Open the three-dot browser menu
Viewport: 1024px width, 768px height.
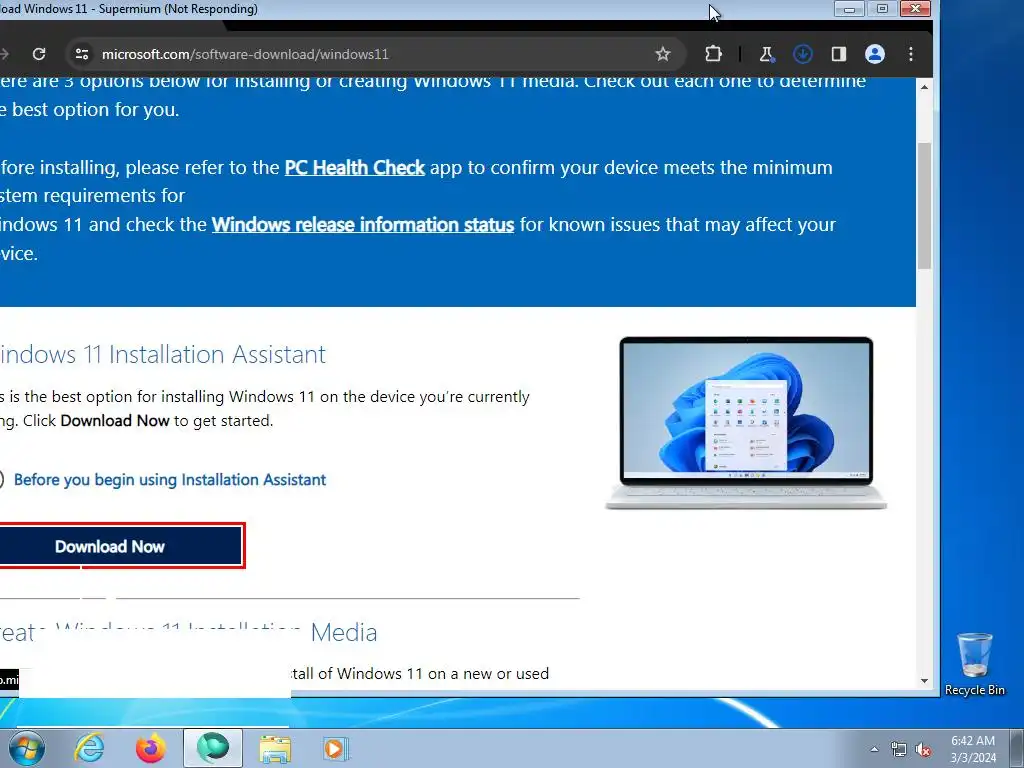pyautogui.click(x=910, y=54)
